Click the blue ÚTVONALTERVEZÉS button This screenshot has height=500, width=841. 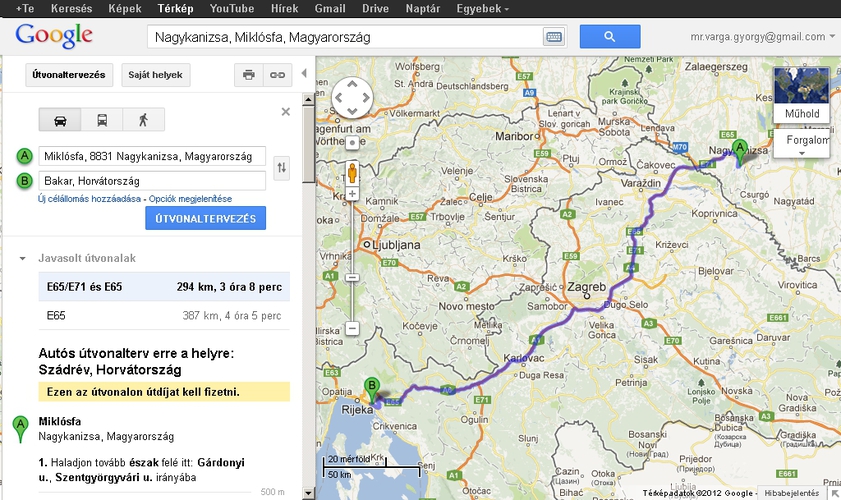pos(205,218)
